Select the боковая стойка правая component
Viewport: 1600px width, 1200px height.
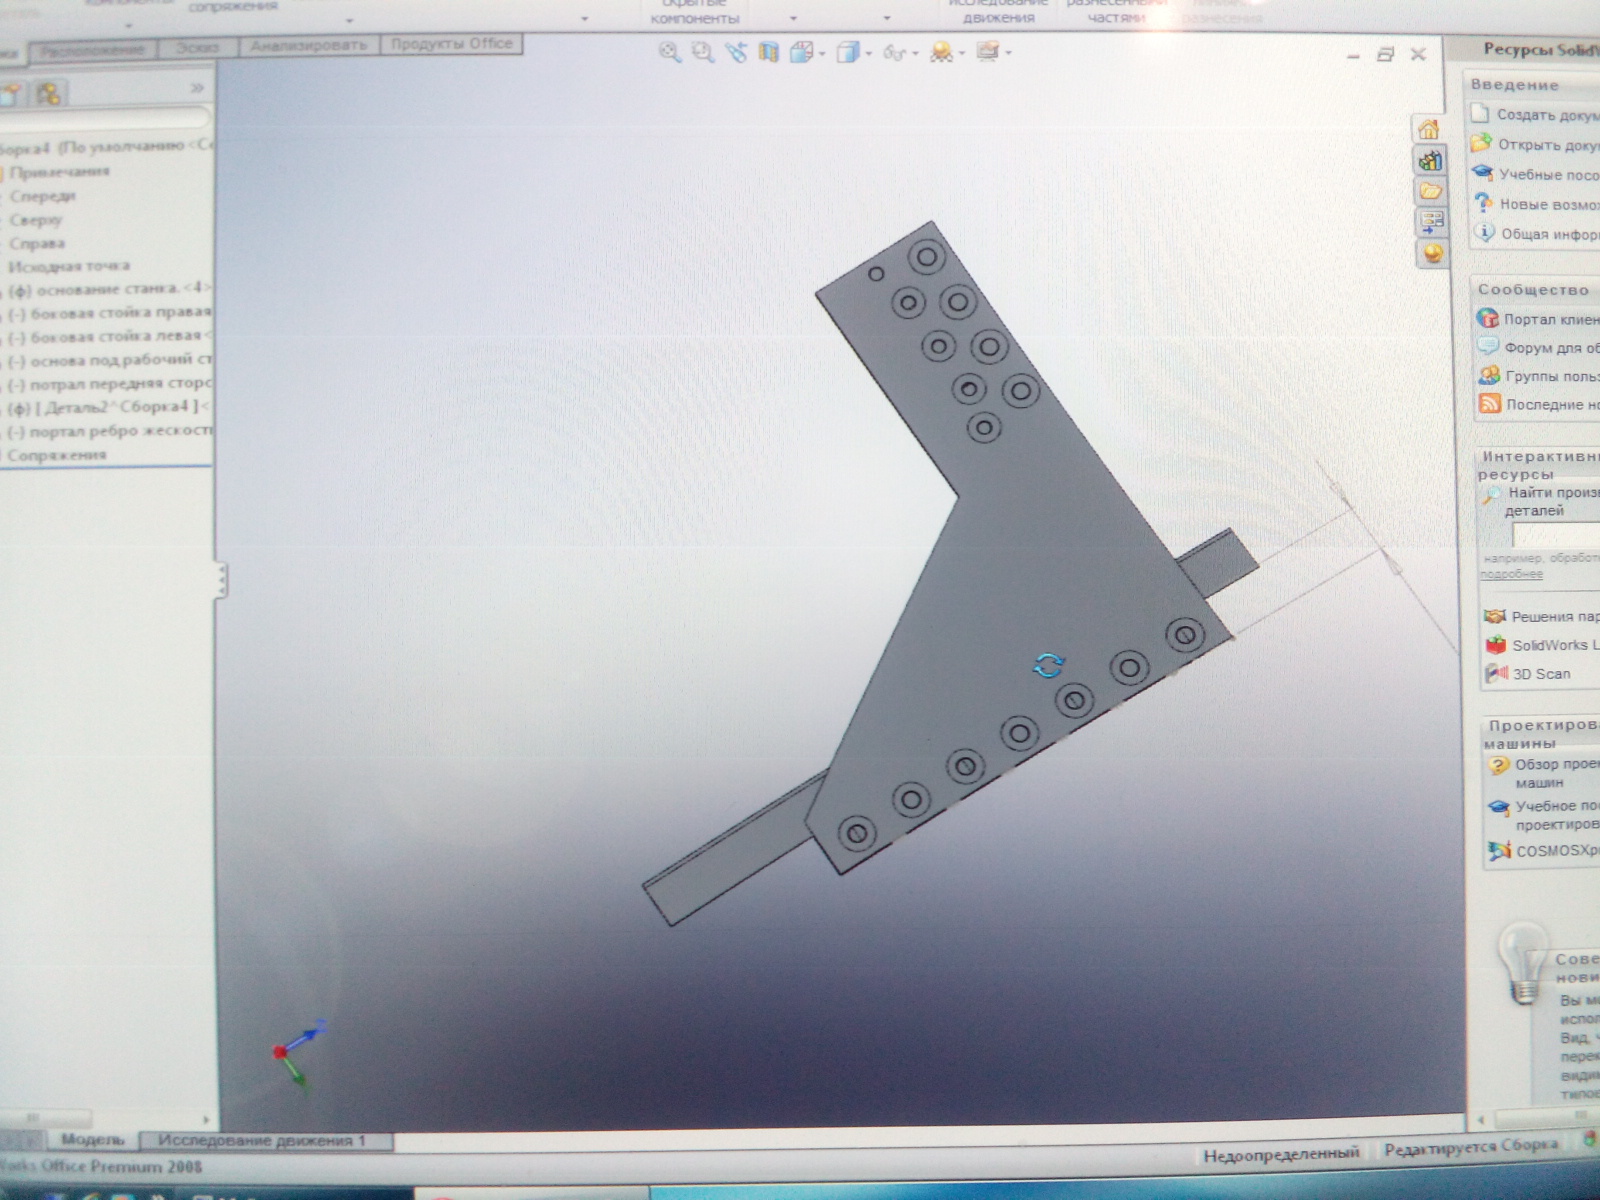click(x=108, y=313)
